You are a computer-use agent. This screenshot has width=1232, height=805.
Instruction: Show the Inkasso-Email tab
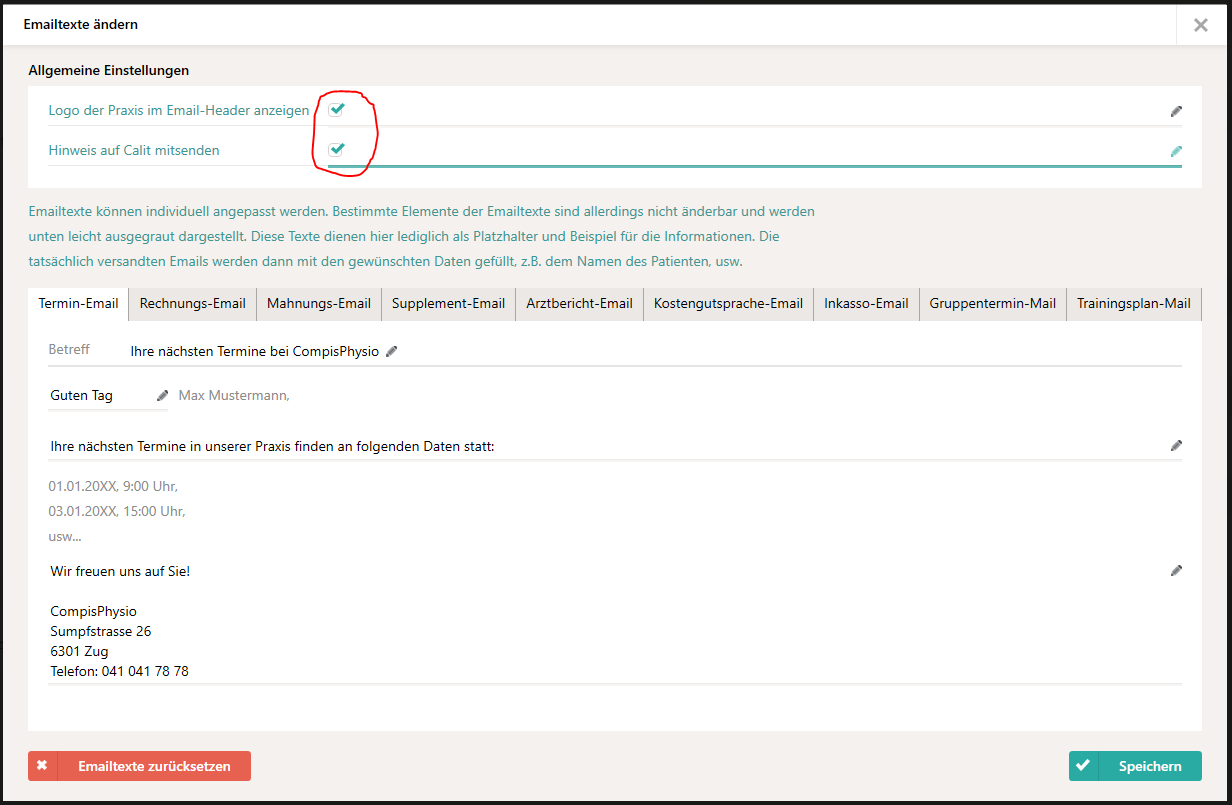tap(866, 304)
